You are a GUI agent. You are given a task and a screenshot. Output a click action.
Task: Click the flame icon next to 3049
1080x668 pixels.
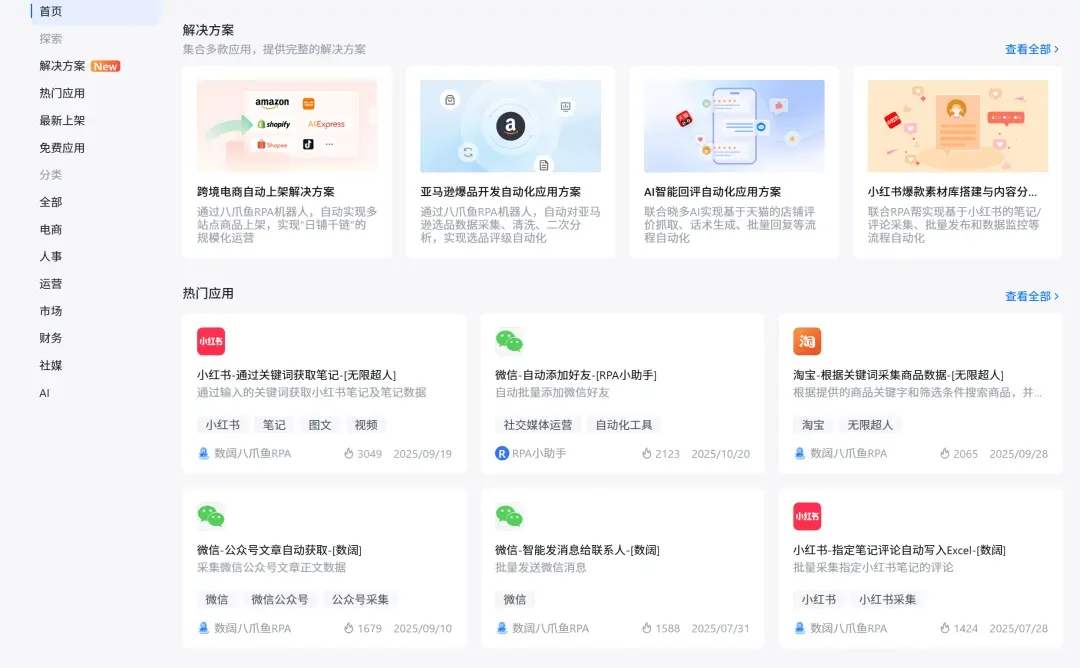(x=349, y=453)
